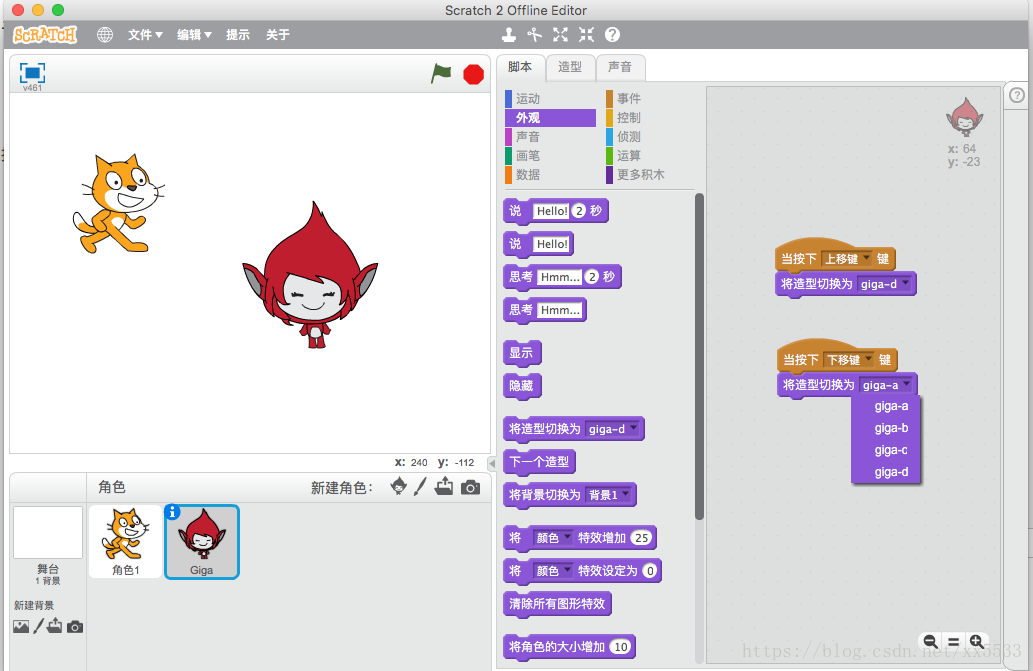The height and width of the screenshot is (671, 1033).
Task: Select the Giga sprite thumbnail
Action: click(202, 542)
